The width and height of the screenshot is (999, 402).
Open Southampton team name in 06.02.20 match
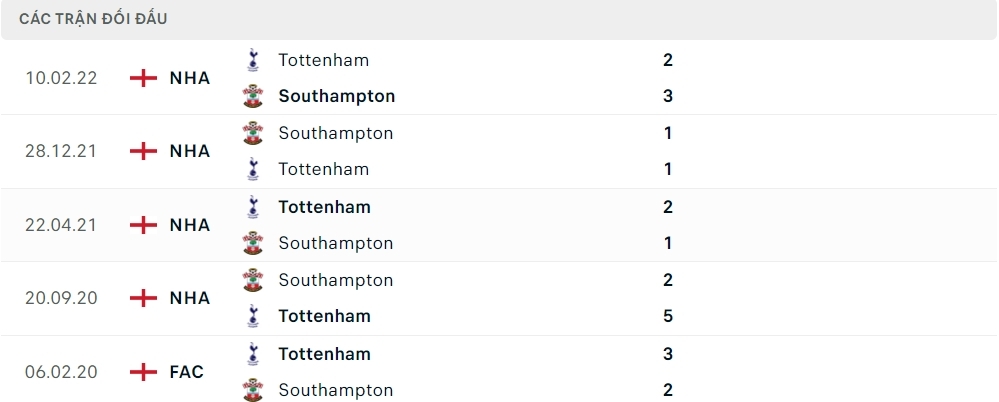(335, 390)
